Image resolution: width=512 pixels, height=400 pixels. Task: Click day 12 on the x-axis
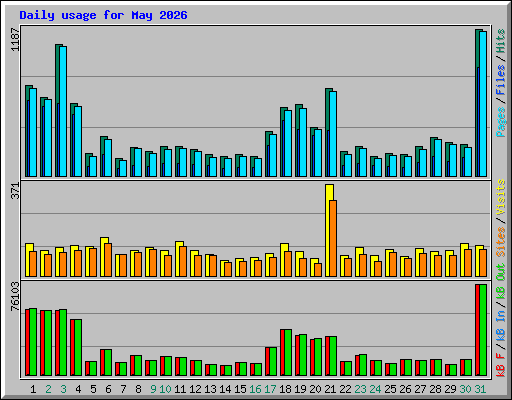click(x=195, y=389)
